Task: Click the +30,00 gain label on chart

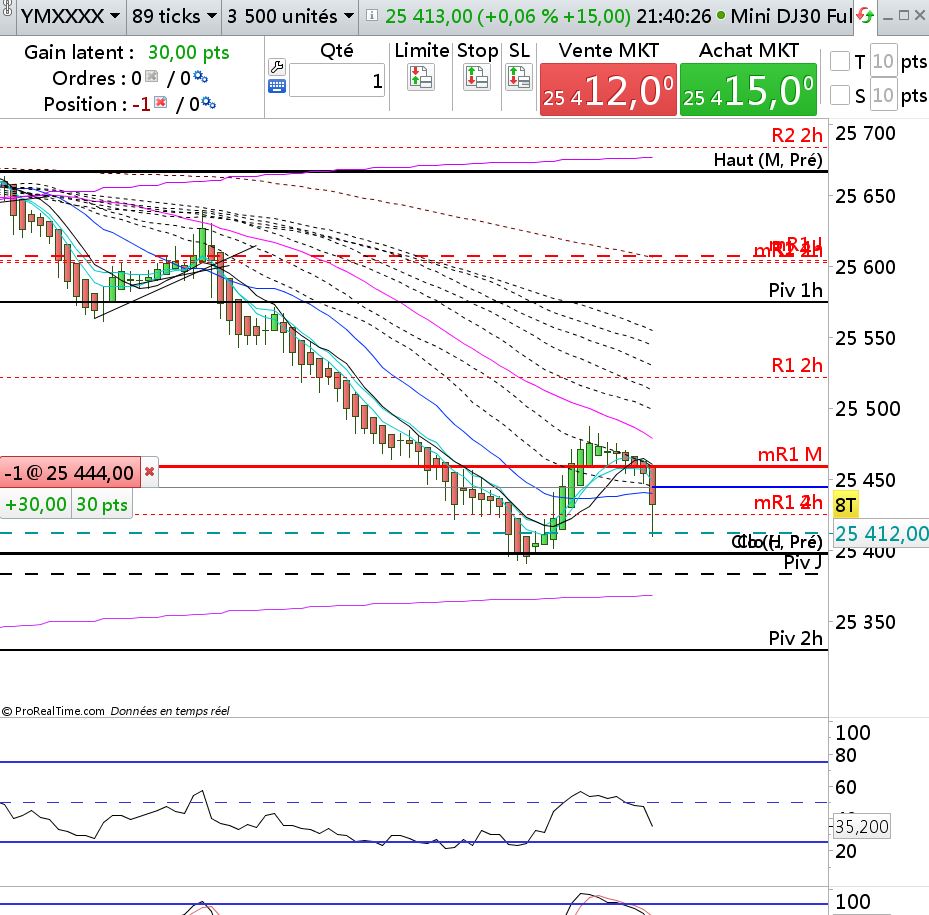Action: [36, 504]
